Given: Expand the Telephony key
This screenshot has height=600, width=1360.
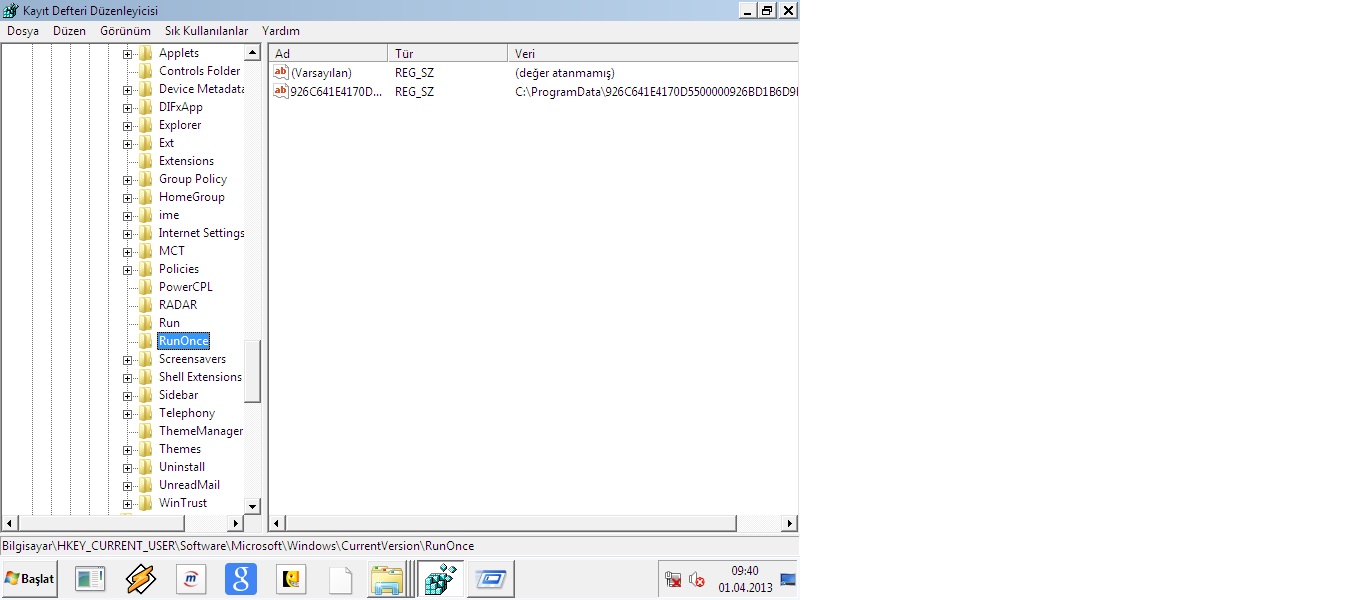Looking at the screenshot, I should point(128,414).
